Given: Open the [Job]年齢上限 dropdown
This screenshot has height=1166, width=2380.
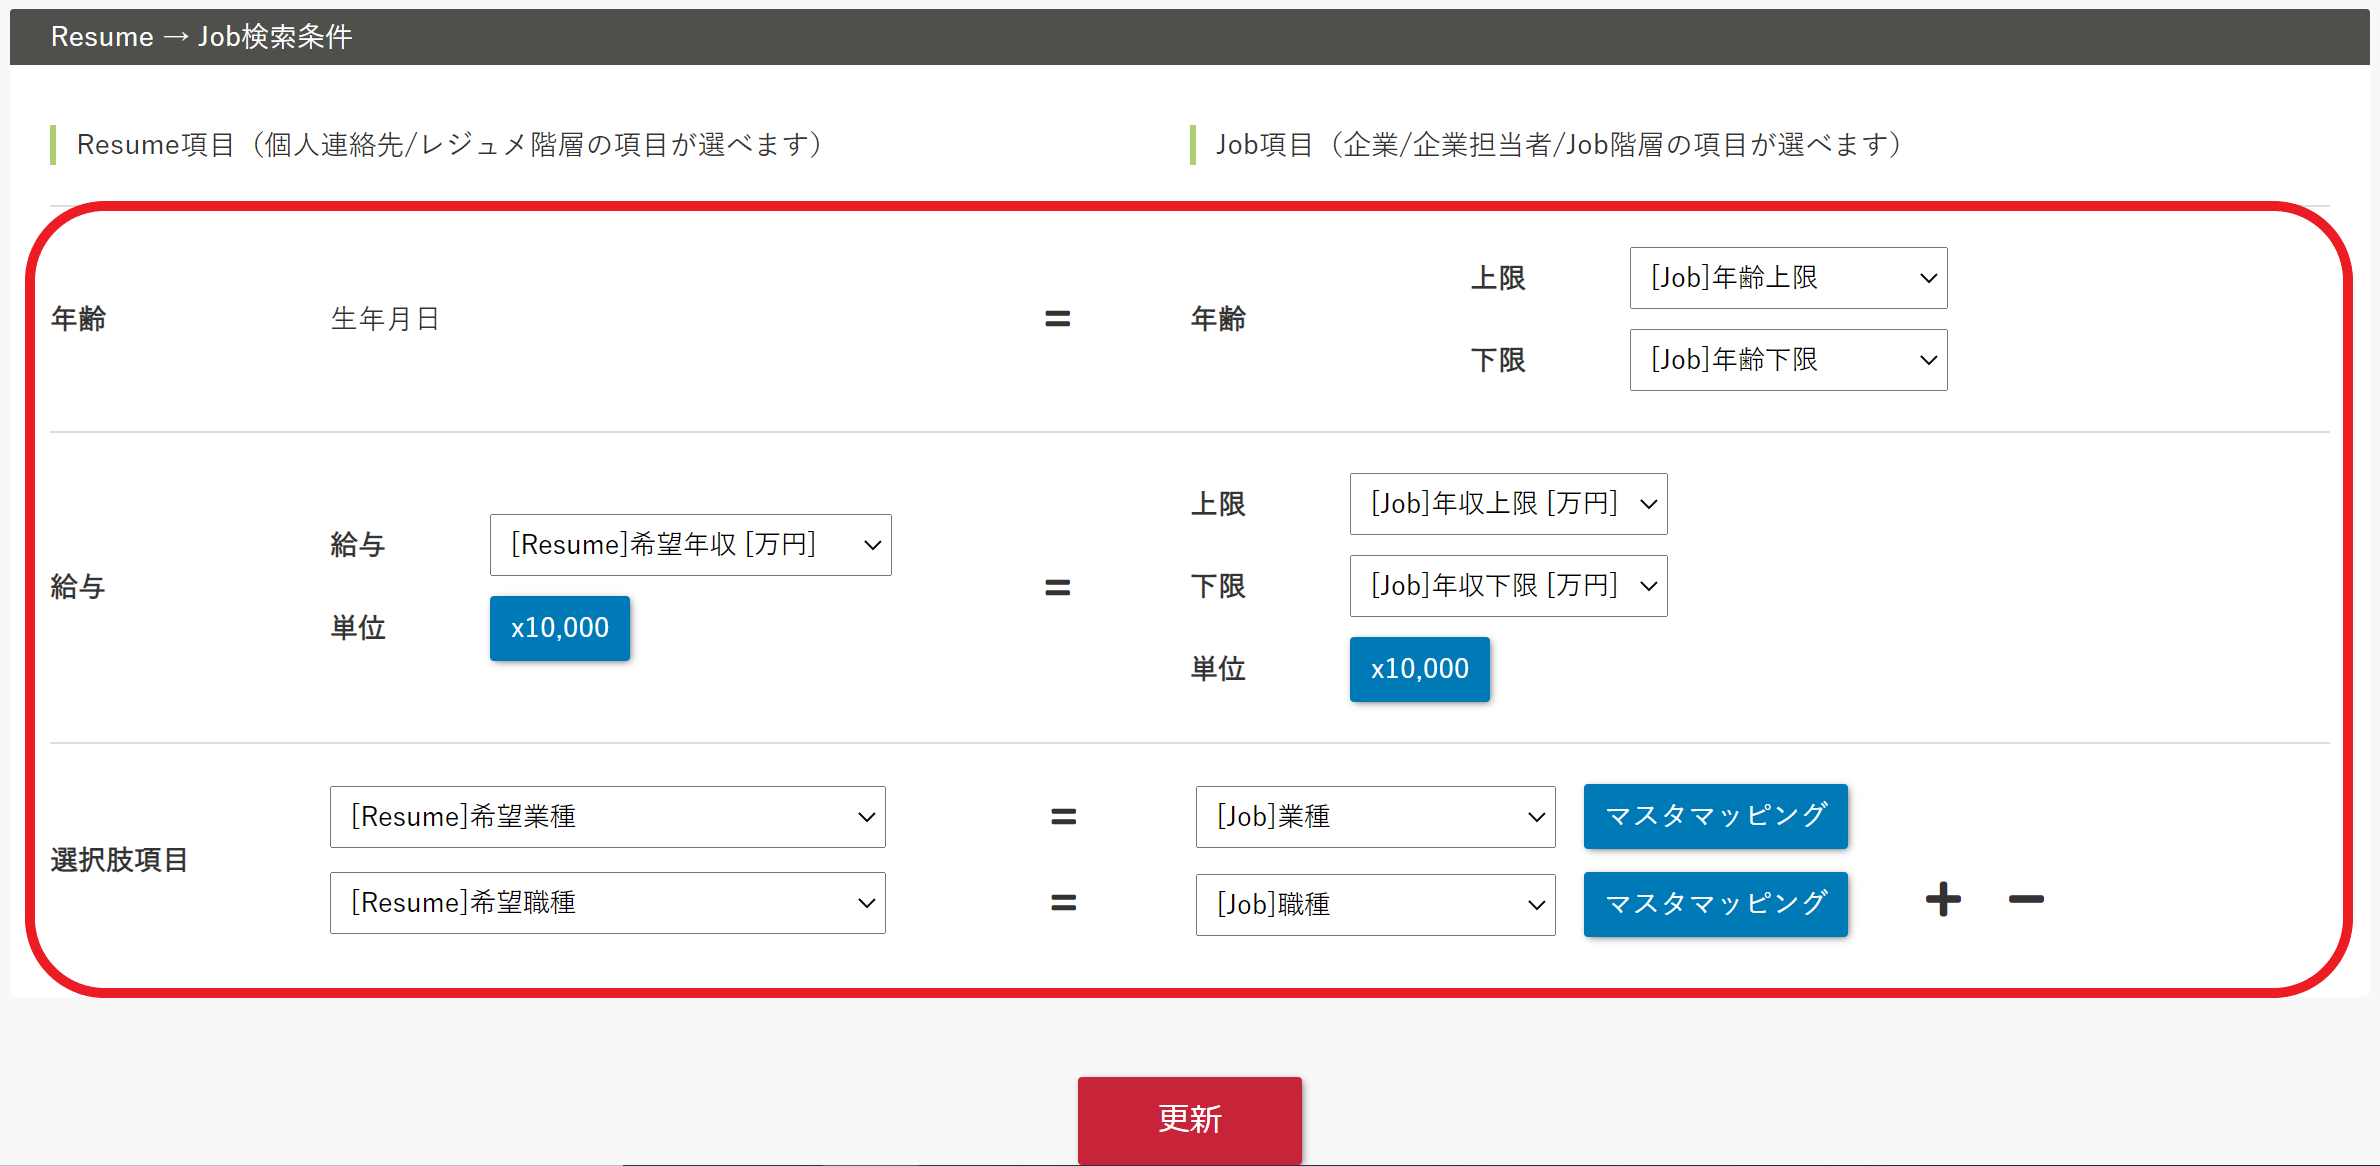Looking at the screenshot, I should (1788, 278).
